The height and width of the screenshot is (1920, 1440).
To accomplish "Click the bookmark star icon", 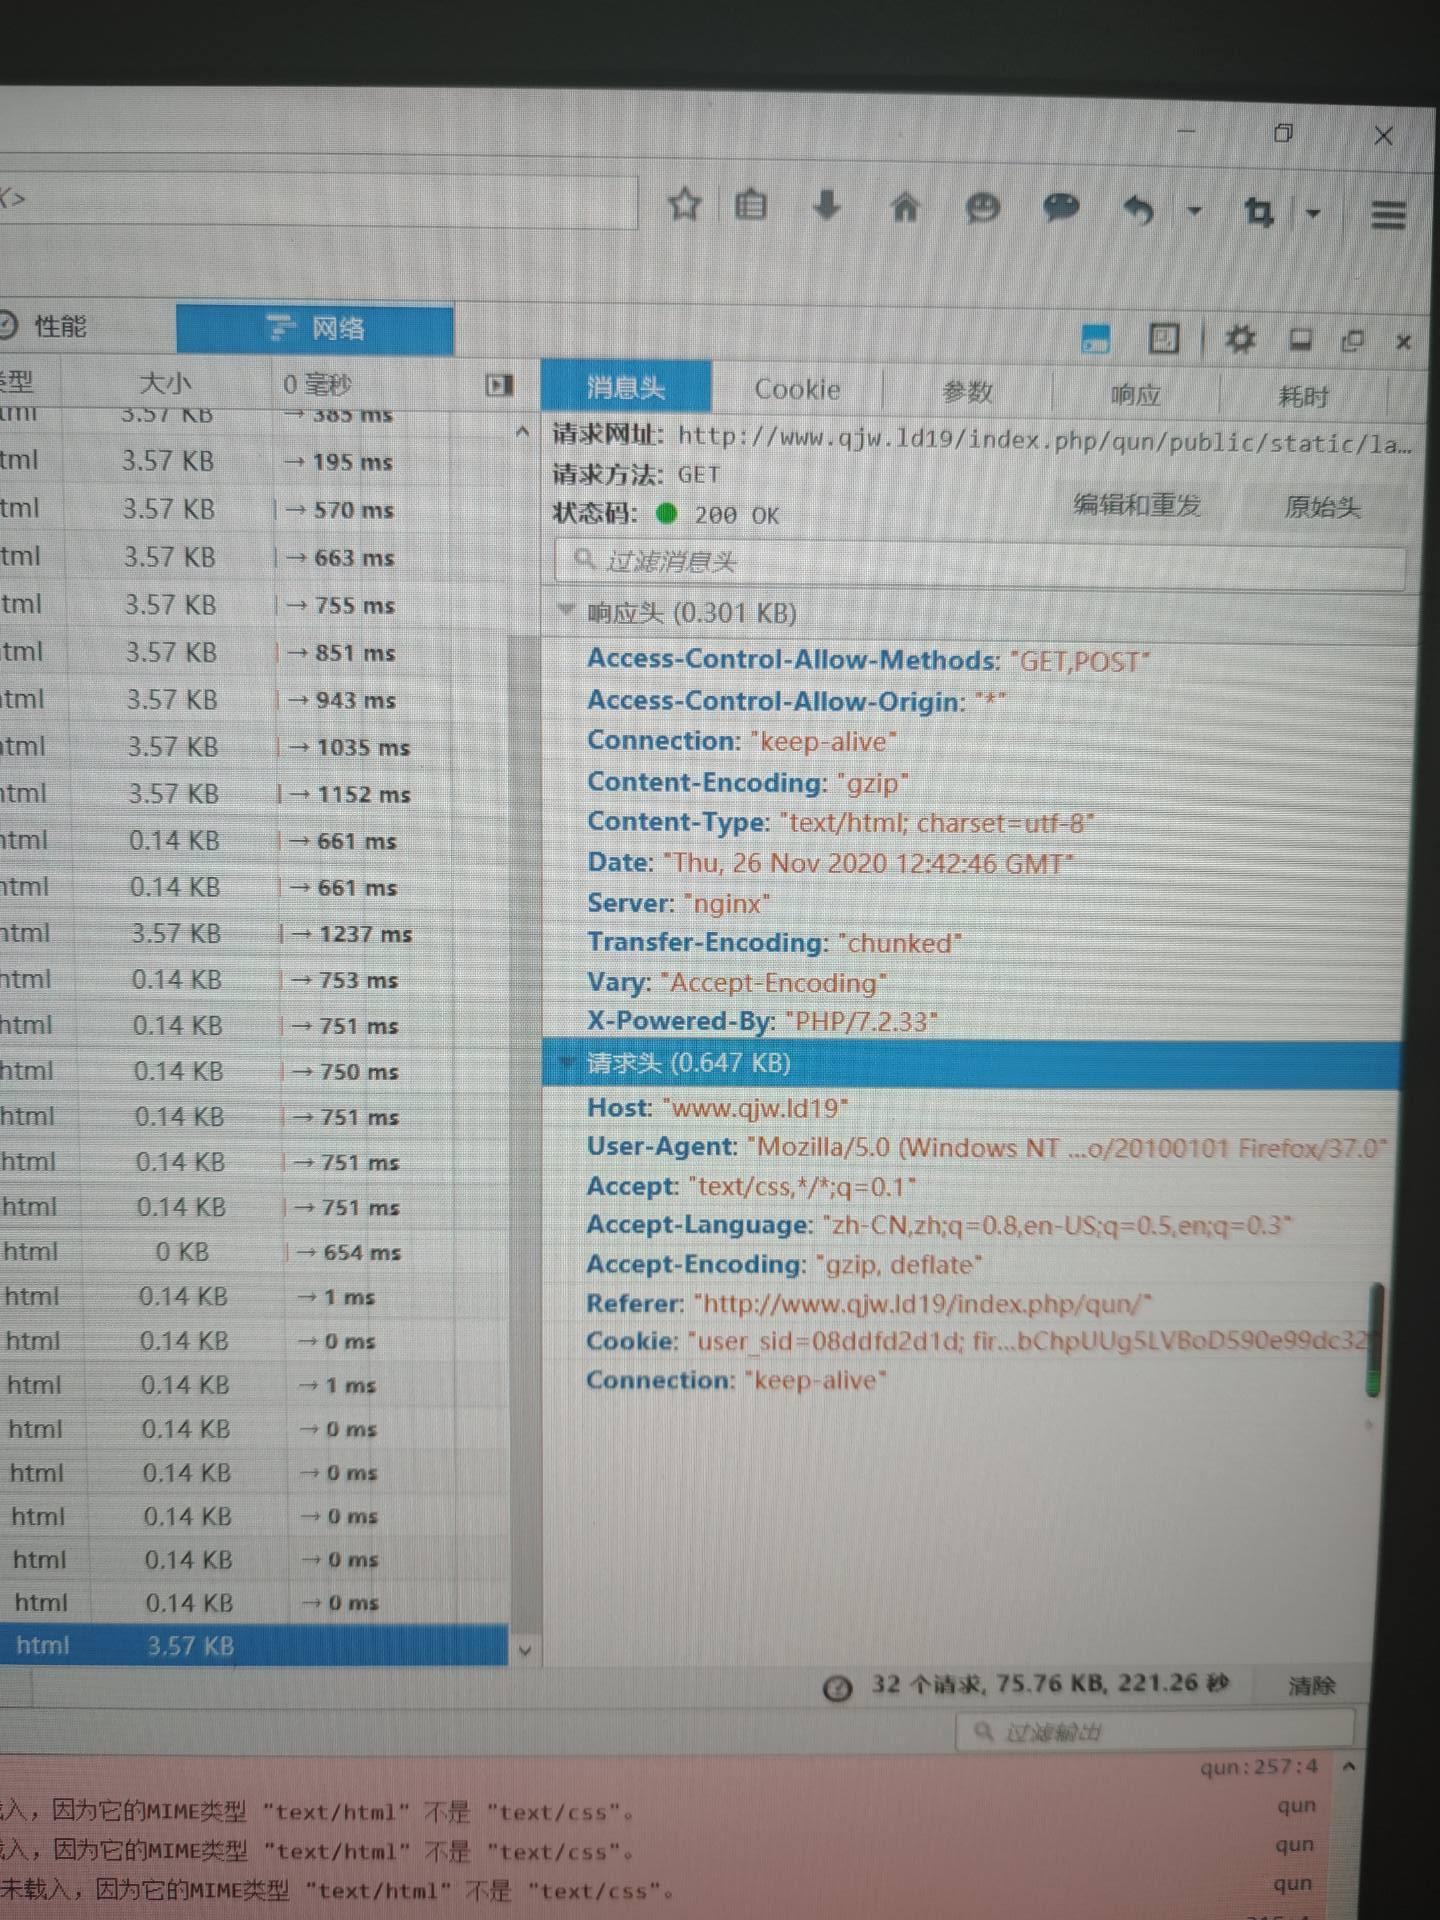I will (x=685, y=205).
